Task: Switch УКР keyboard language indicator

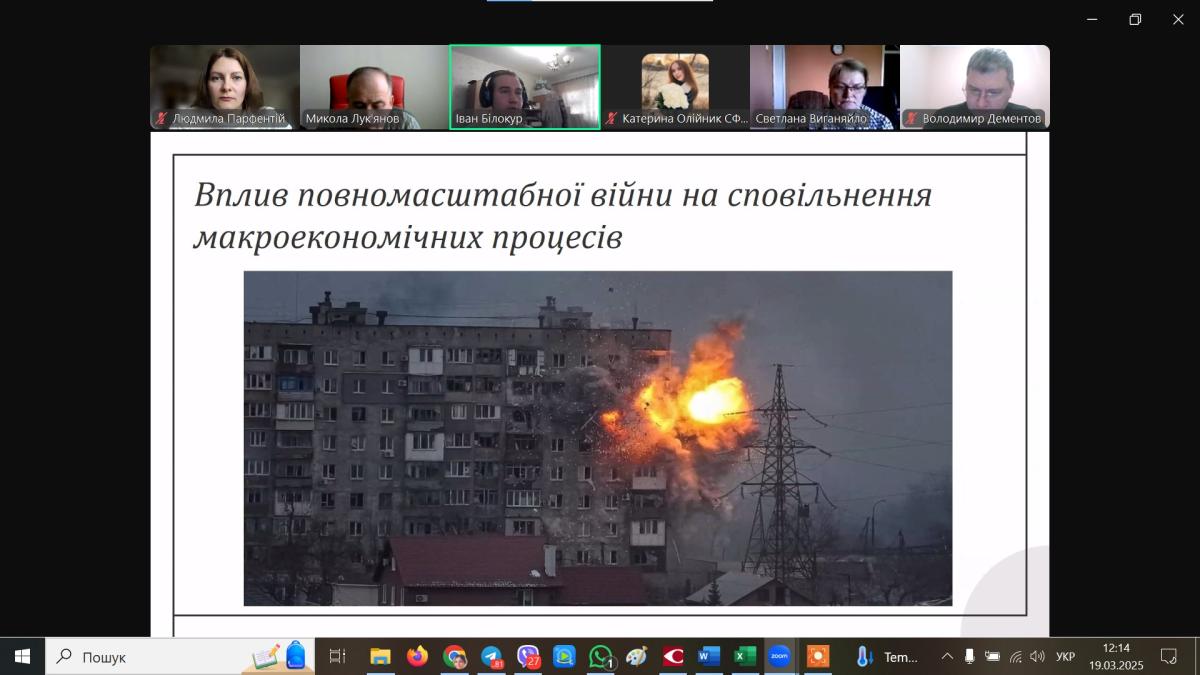Action: (x=1066, y=657)
